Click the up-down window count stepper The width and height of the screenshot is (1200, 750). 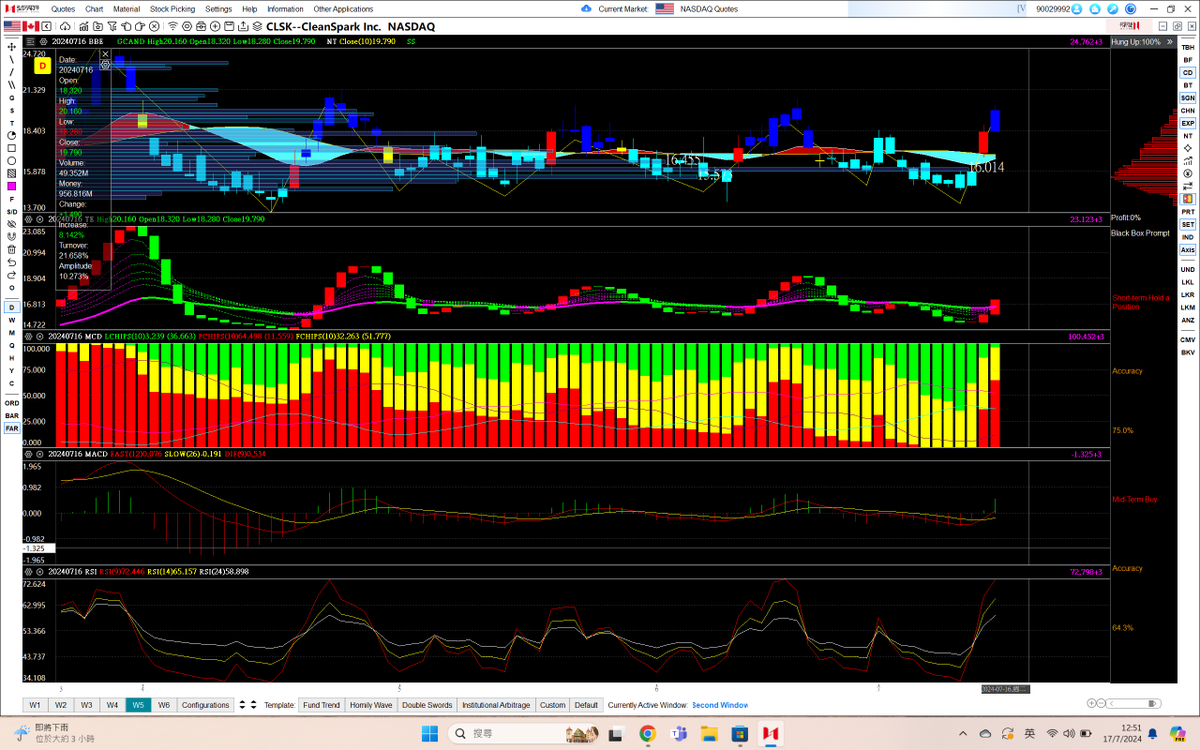tap(242, 705)
